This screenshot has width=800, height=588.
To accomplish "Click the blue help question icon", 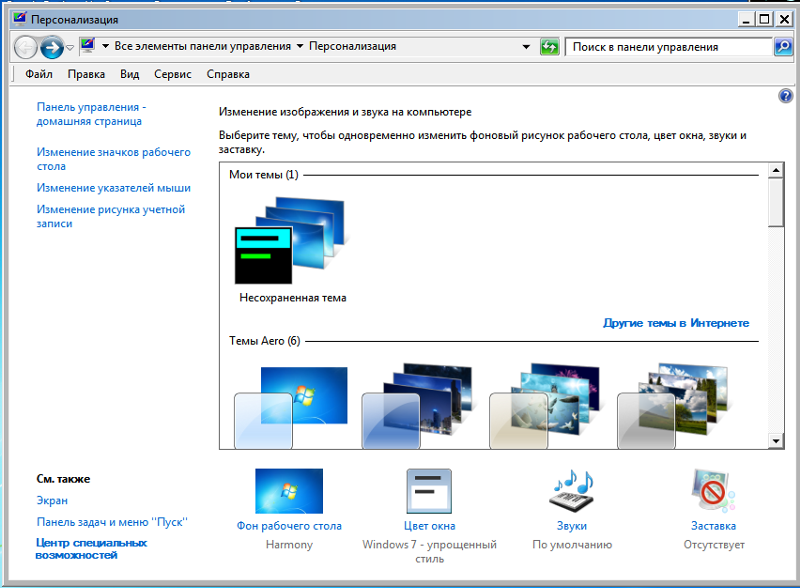I will tap(785, 95).
